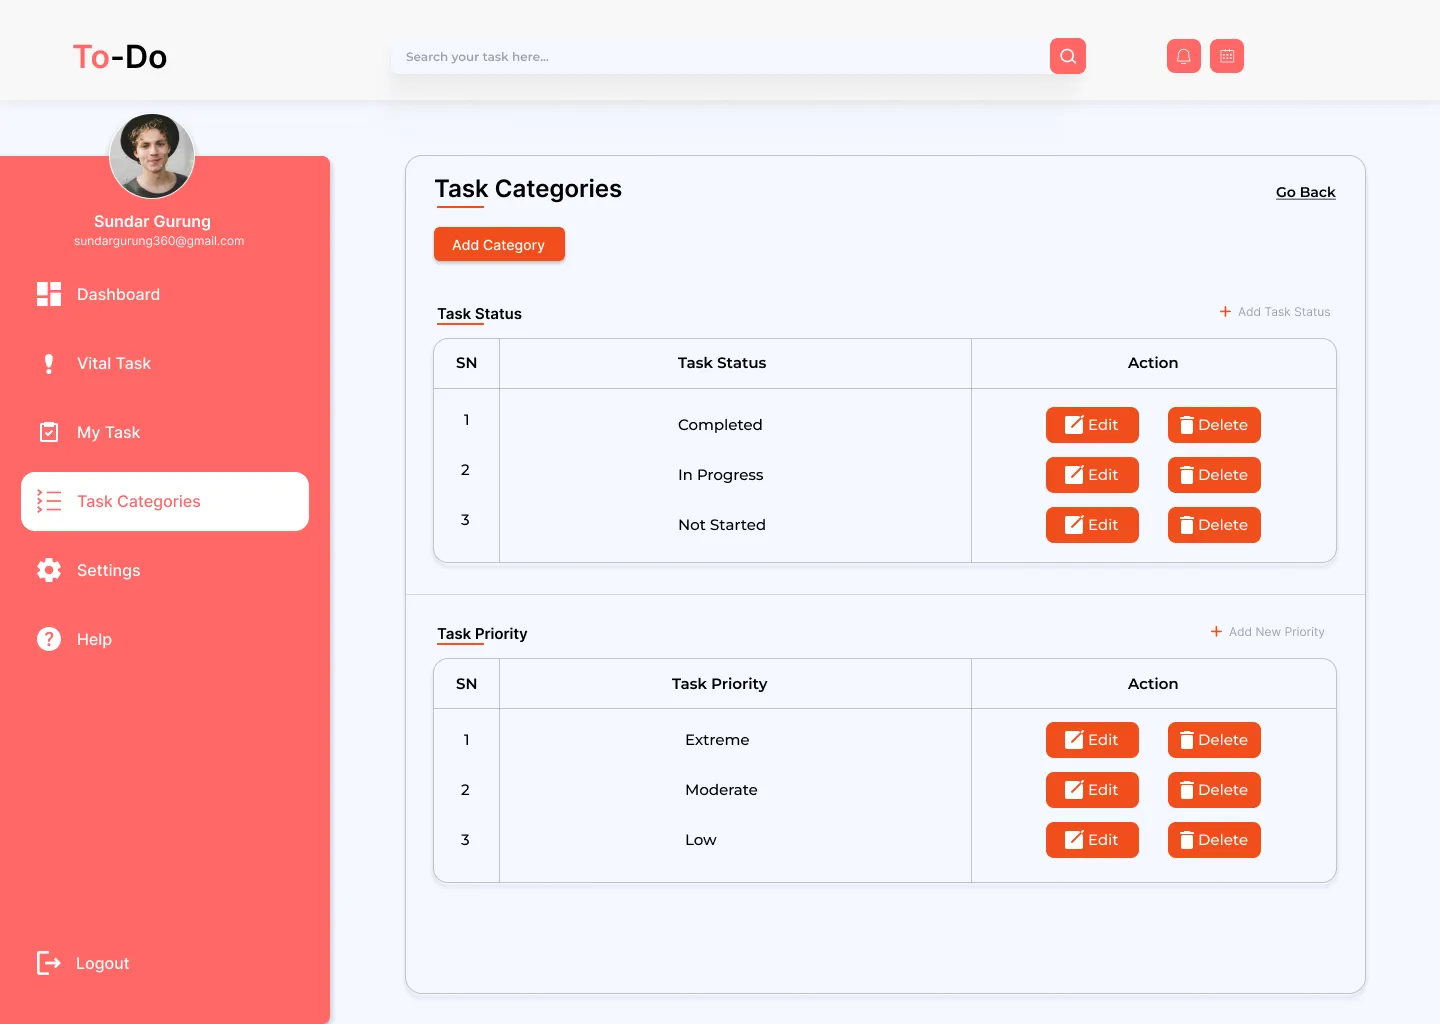Click the My Task clipboard icon

[x=49, y=432]
